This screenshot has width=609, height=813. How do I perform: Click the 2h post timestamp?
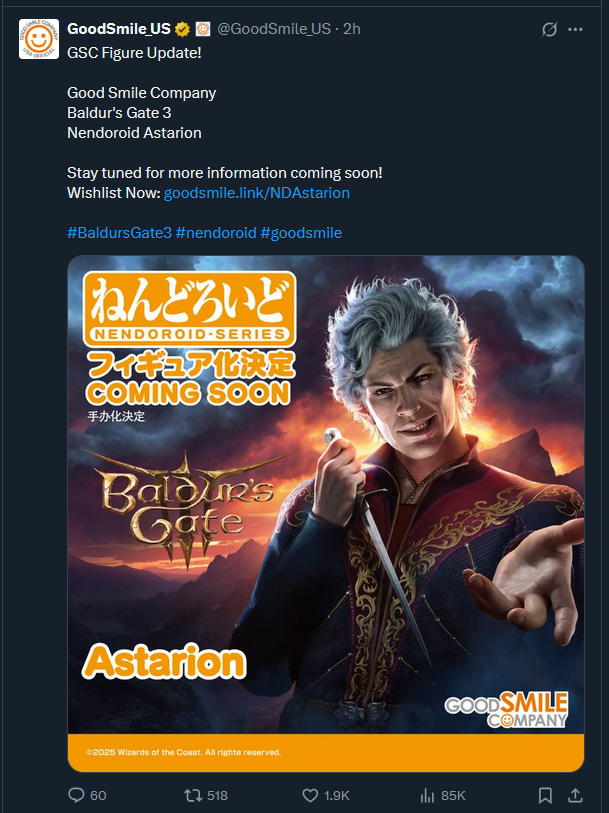coord(352,29)
